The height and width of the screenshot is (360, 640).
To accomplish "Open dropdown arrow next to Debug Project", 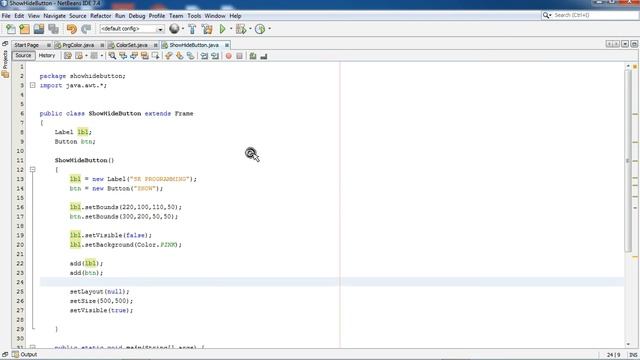I will (250, 29).
